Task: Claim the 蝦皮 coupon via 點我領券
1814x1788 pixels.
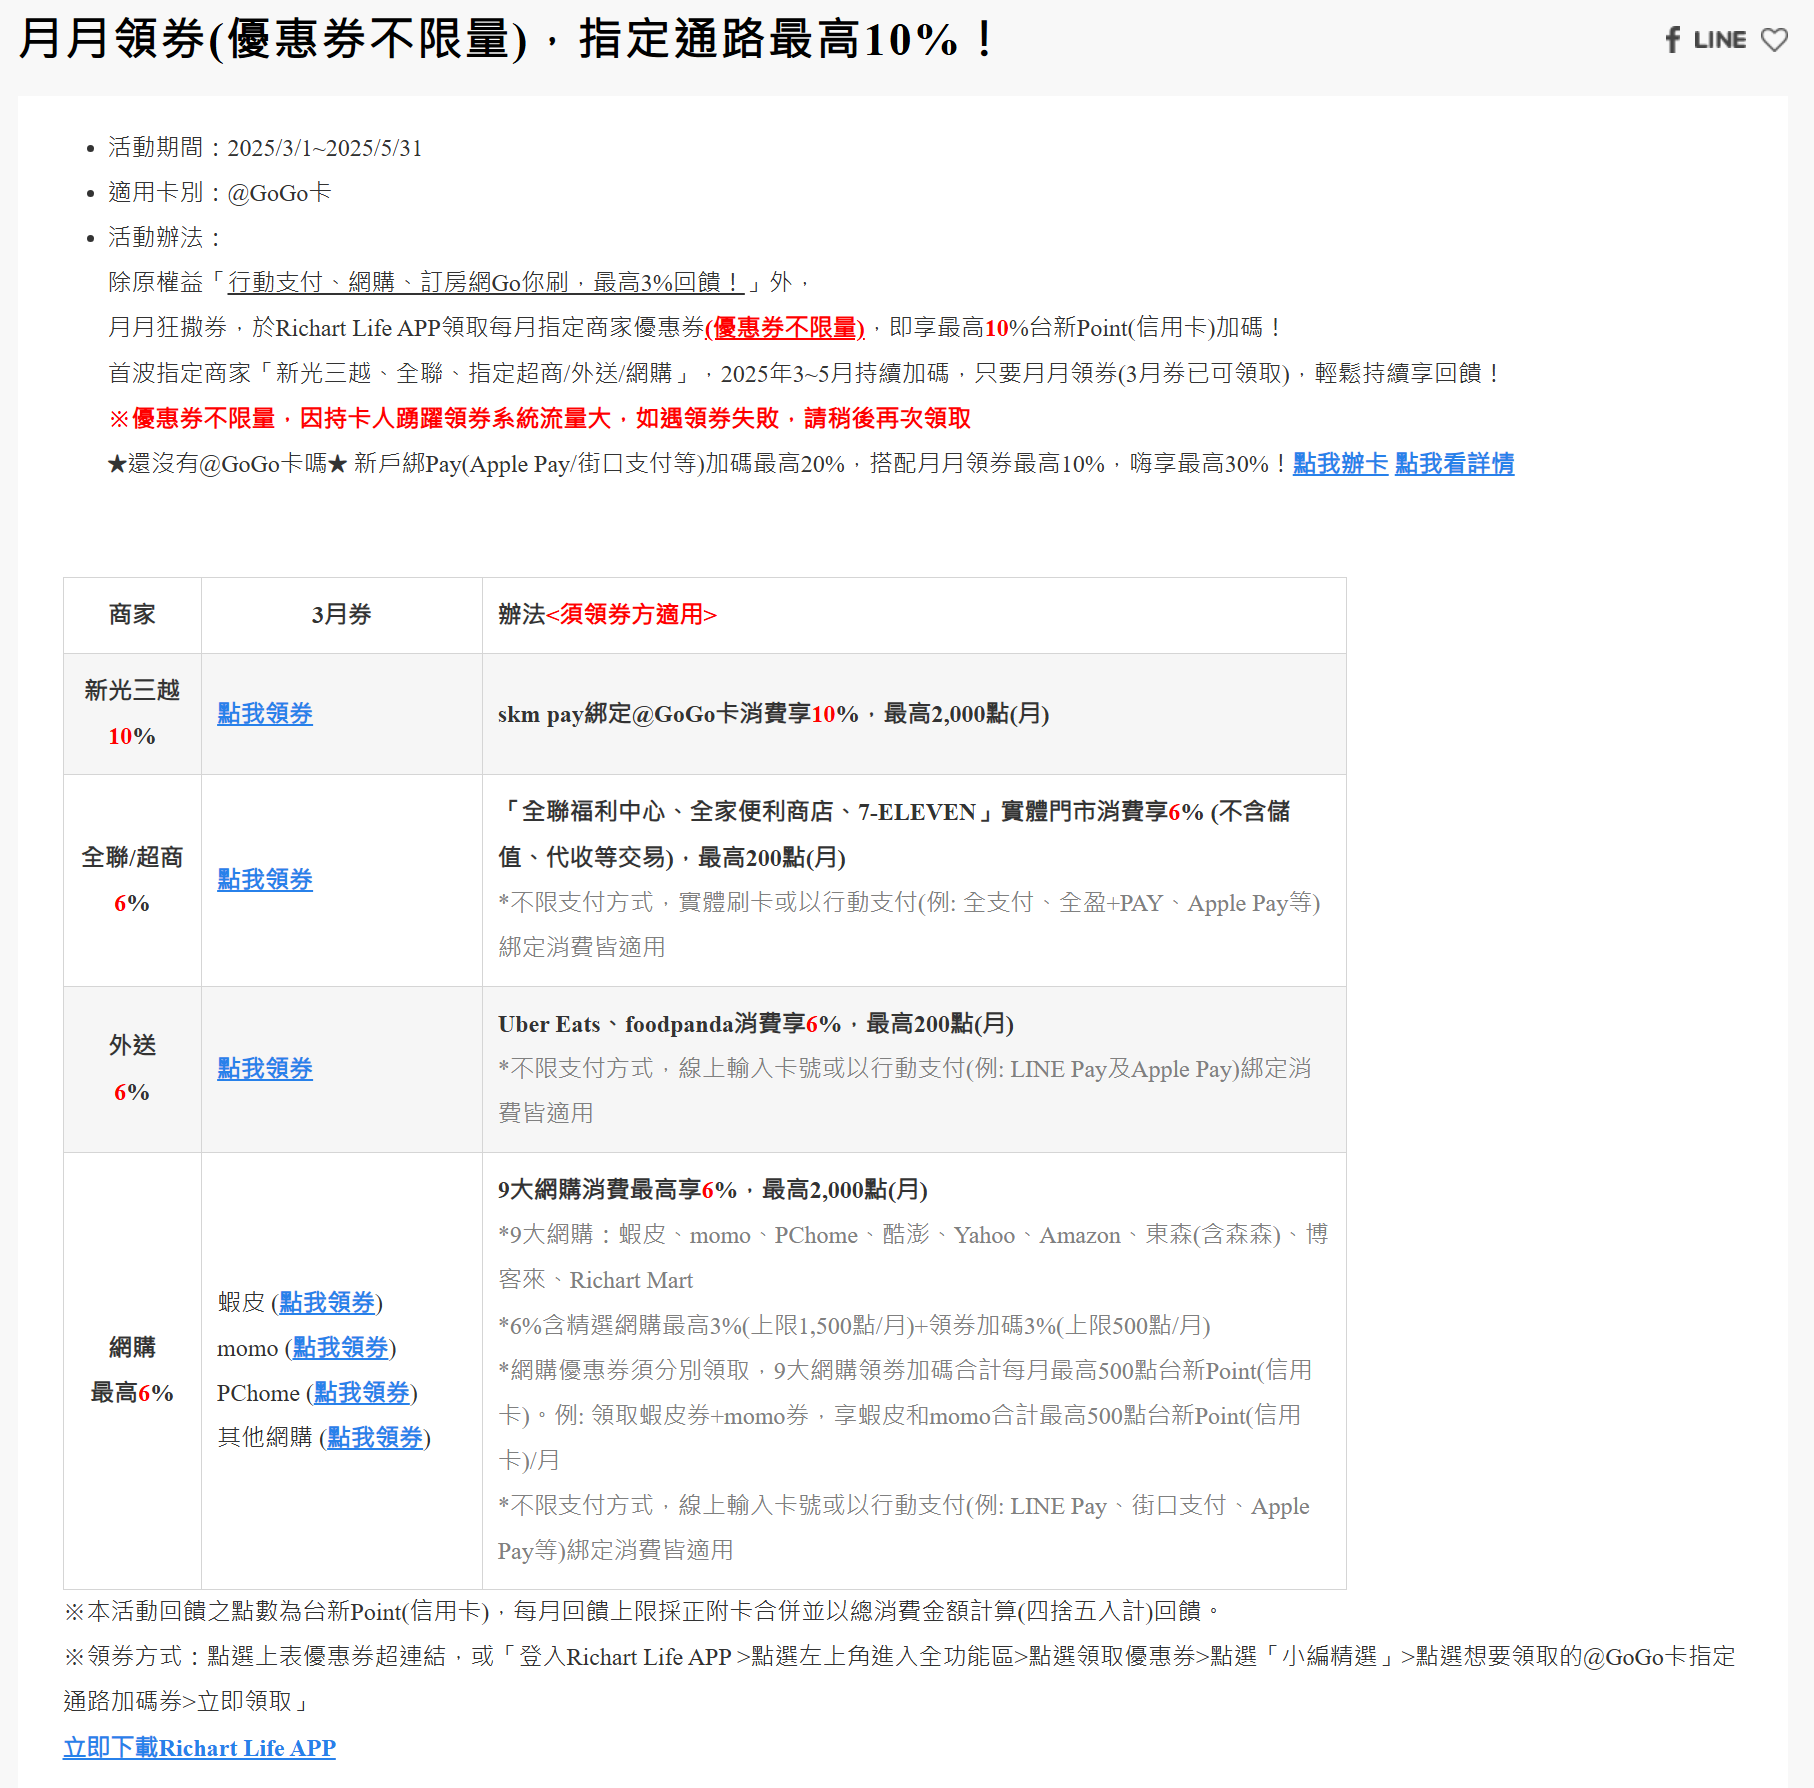Action: 326,1303
